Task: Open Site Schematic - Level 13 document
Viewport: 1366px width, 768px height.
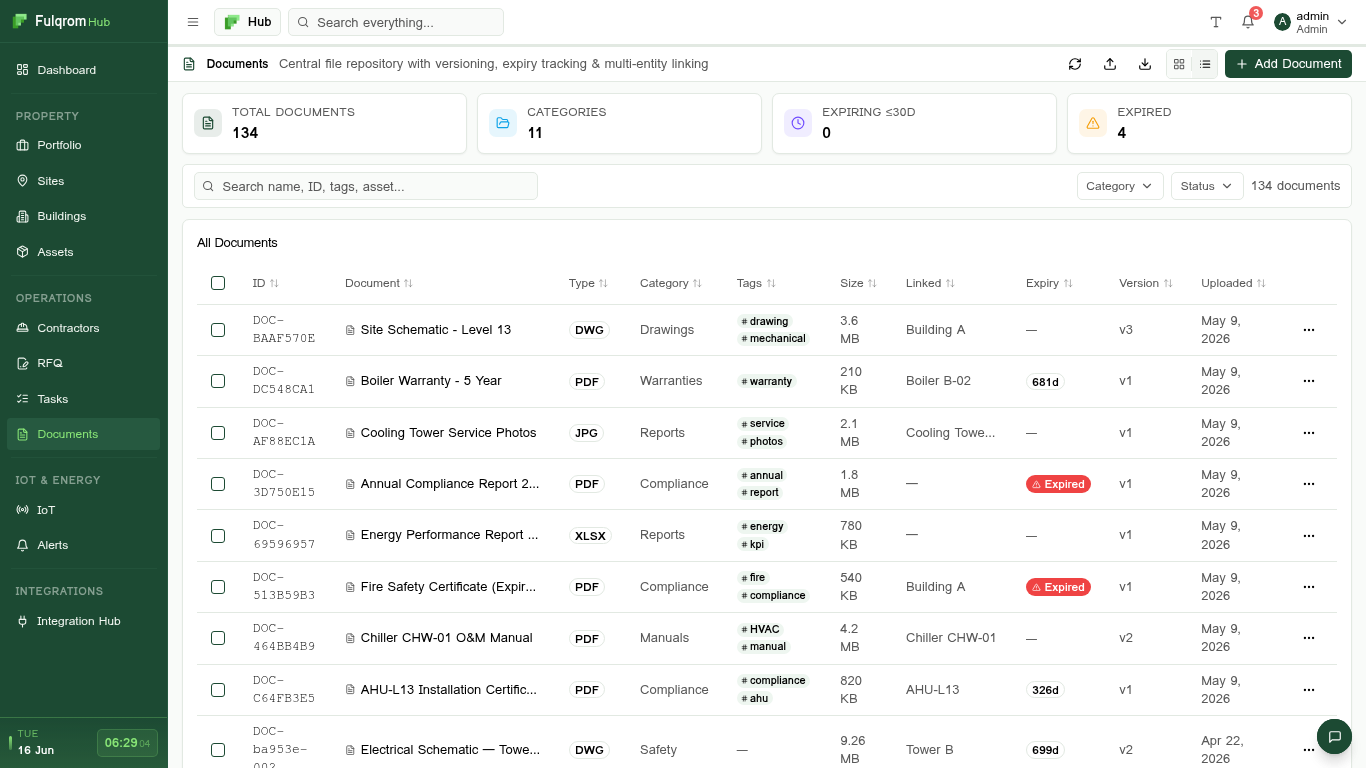Action: [436, 330]
